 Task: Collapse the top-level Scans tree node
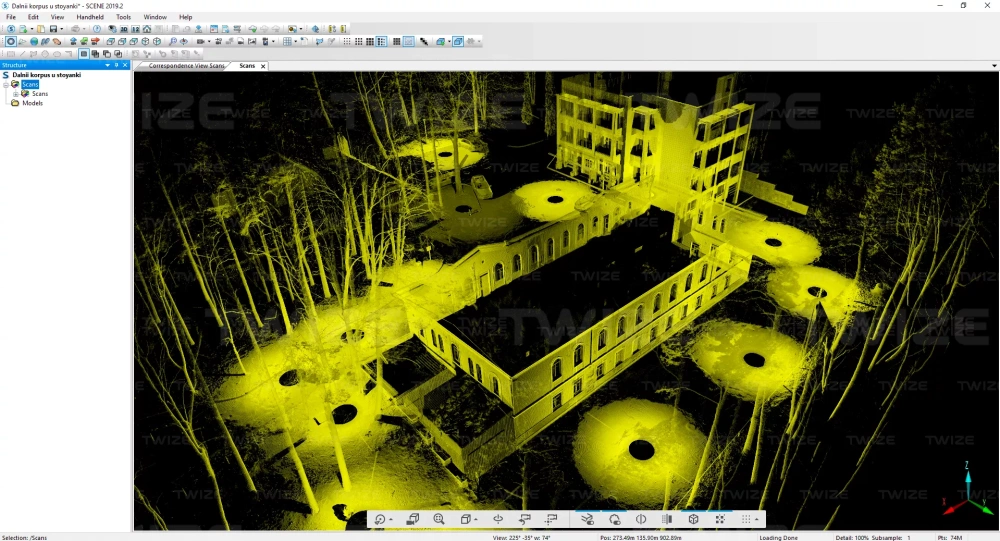[5, 85]
